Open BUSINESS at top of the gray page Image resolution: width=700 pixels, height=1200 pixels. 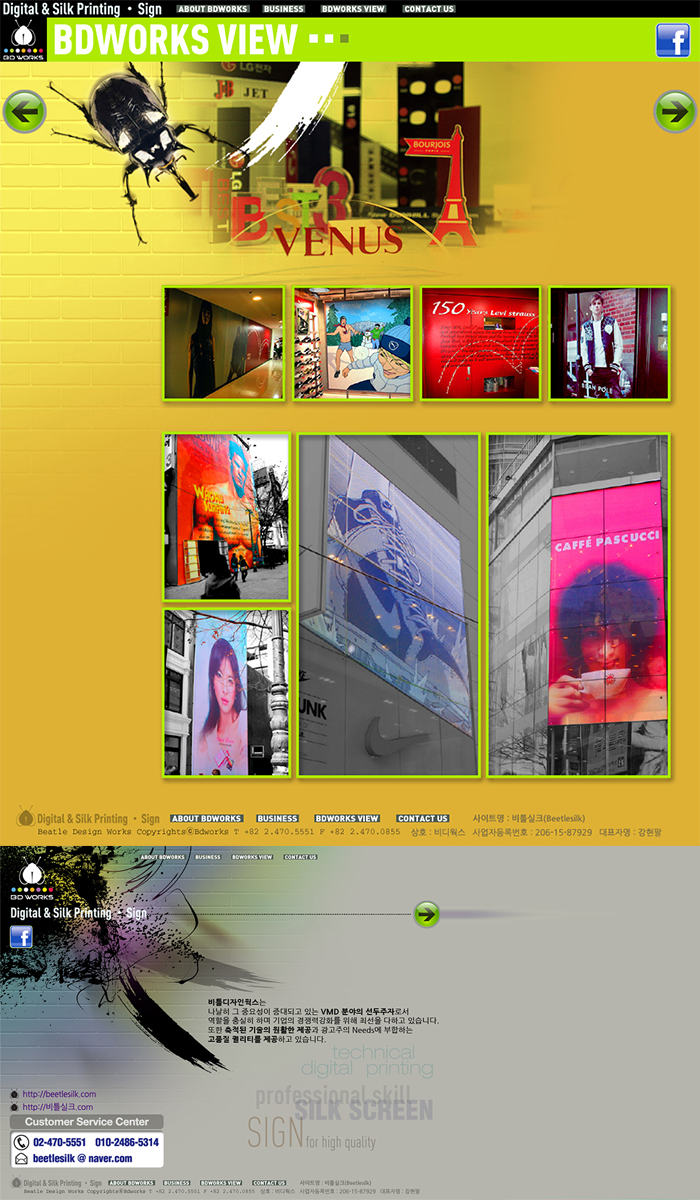click(x=208, y=857)
